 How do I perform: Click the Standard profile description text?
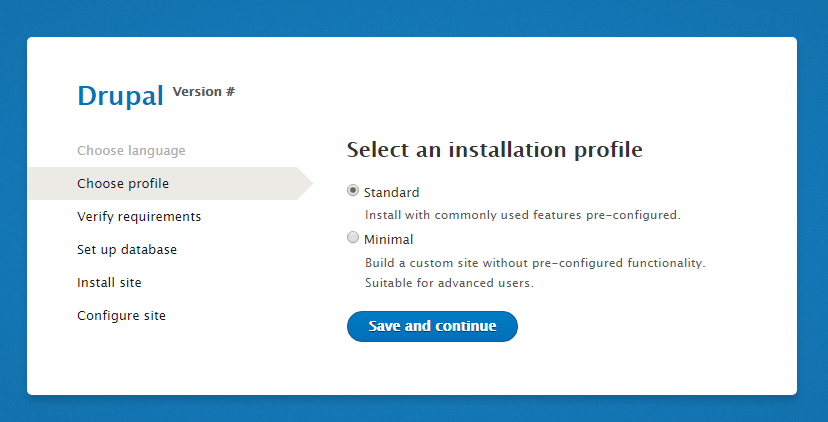(523, 215)
